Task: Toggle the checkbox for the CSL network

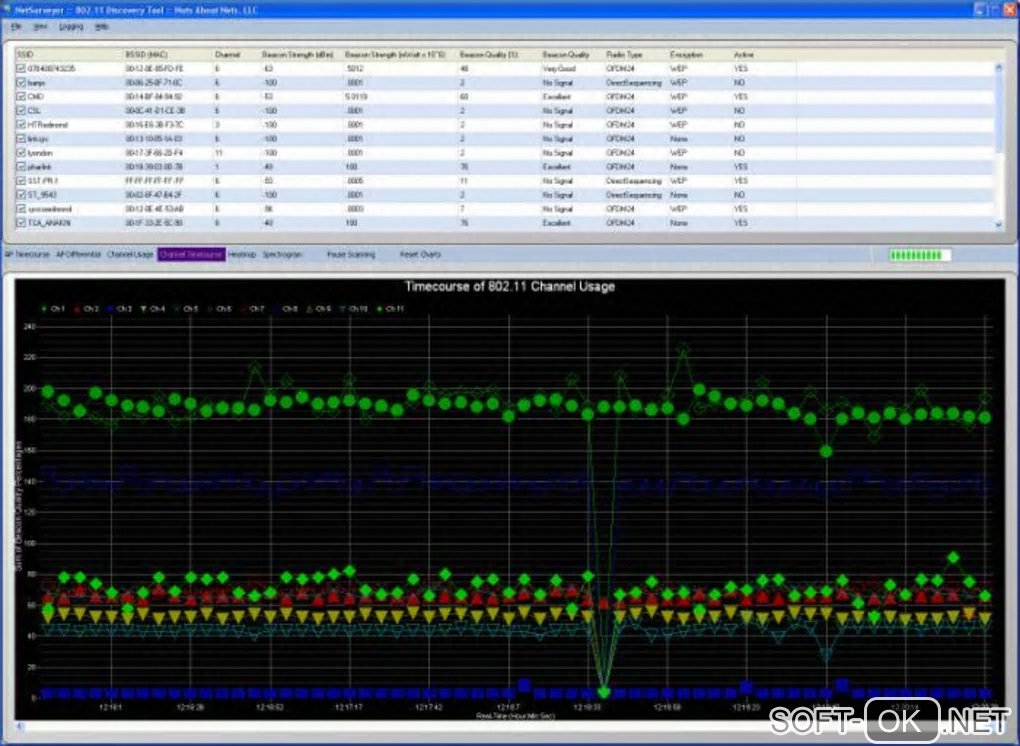Action: click(x=21, y=111)
